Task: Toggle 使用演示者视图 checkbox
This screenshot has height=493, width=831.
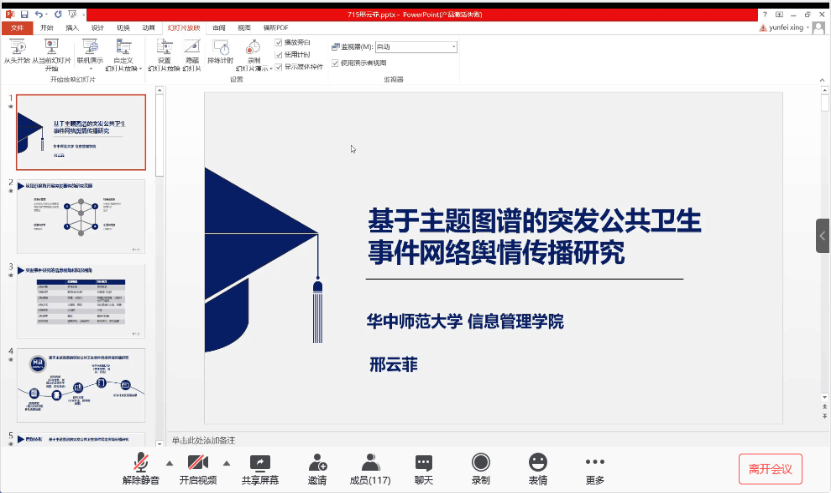Action: tap(335, 62)
